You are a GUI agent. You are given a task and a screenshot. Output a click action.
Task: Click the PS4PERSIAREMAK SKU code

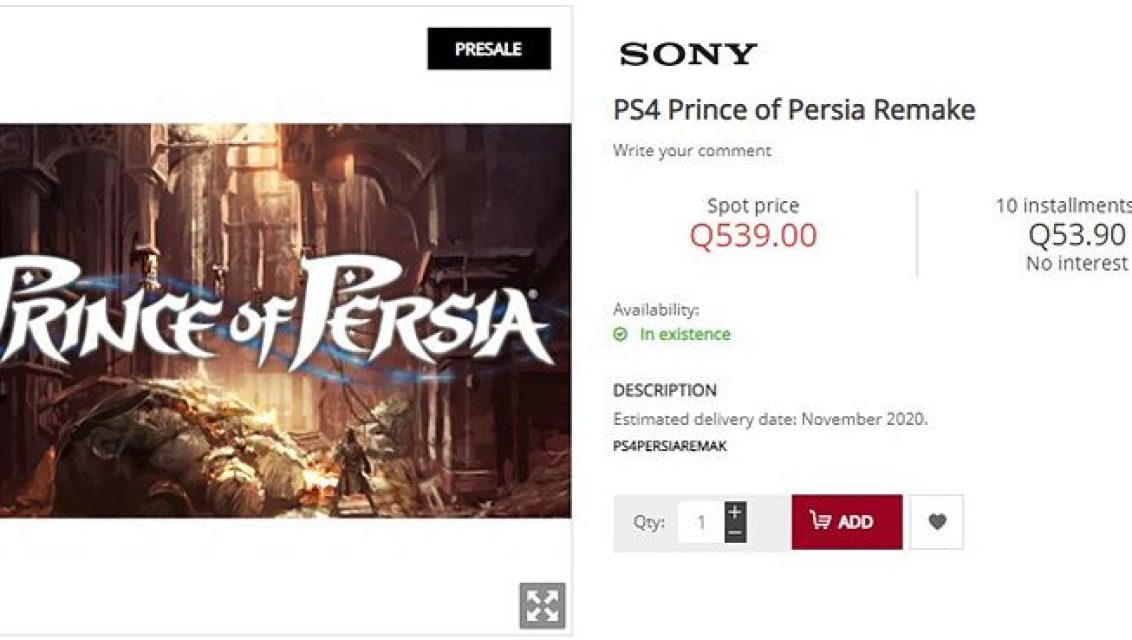670,446
